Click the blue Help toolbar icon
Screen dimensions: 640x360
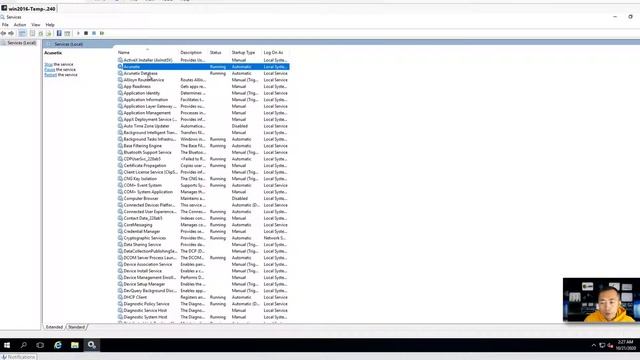click(x=59, y=33)
